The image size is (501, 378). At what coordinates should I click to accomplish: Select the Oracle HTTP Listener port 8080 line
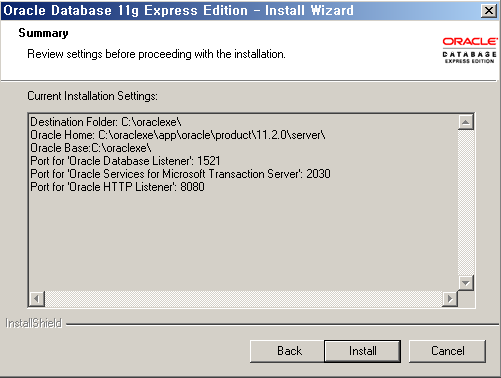click(x=117, y=187)
